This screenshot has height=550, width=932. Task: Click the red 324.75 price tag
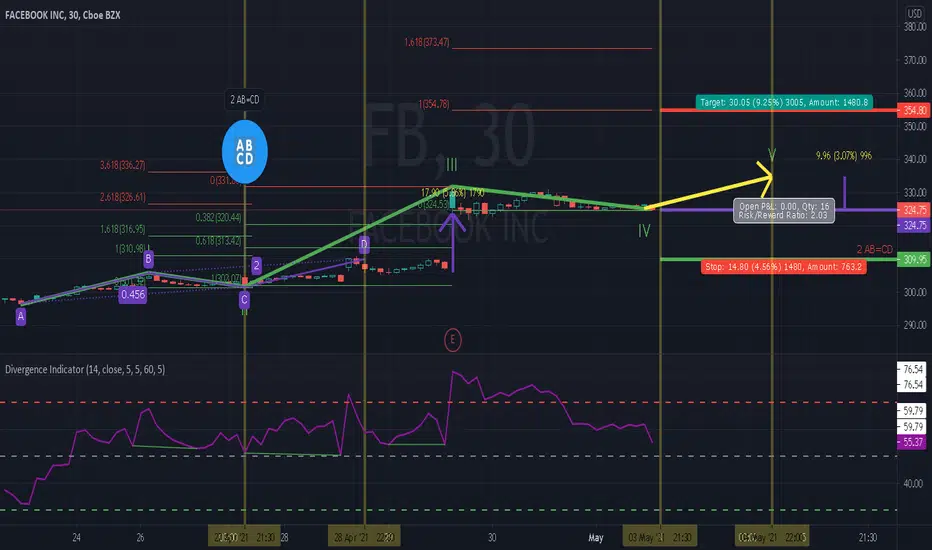tap(914, 210)
